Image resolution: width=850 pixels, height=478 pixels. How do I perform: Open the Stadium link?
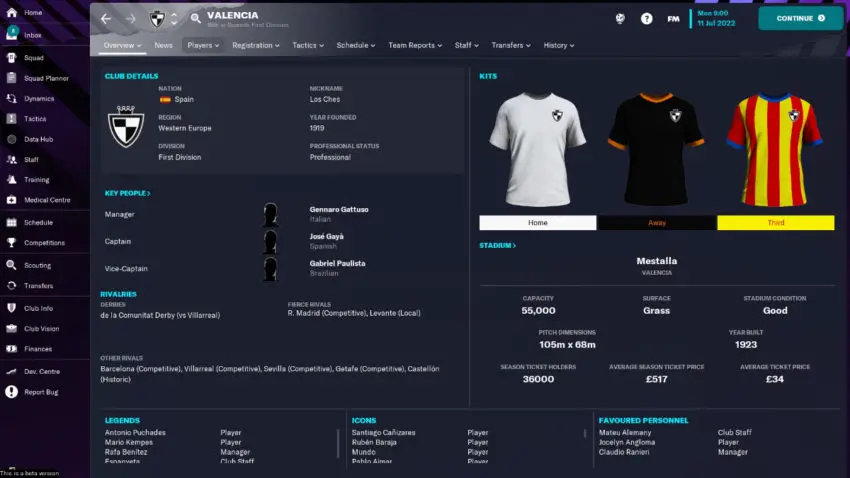click(x=497, y=246)
